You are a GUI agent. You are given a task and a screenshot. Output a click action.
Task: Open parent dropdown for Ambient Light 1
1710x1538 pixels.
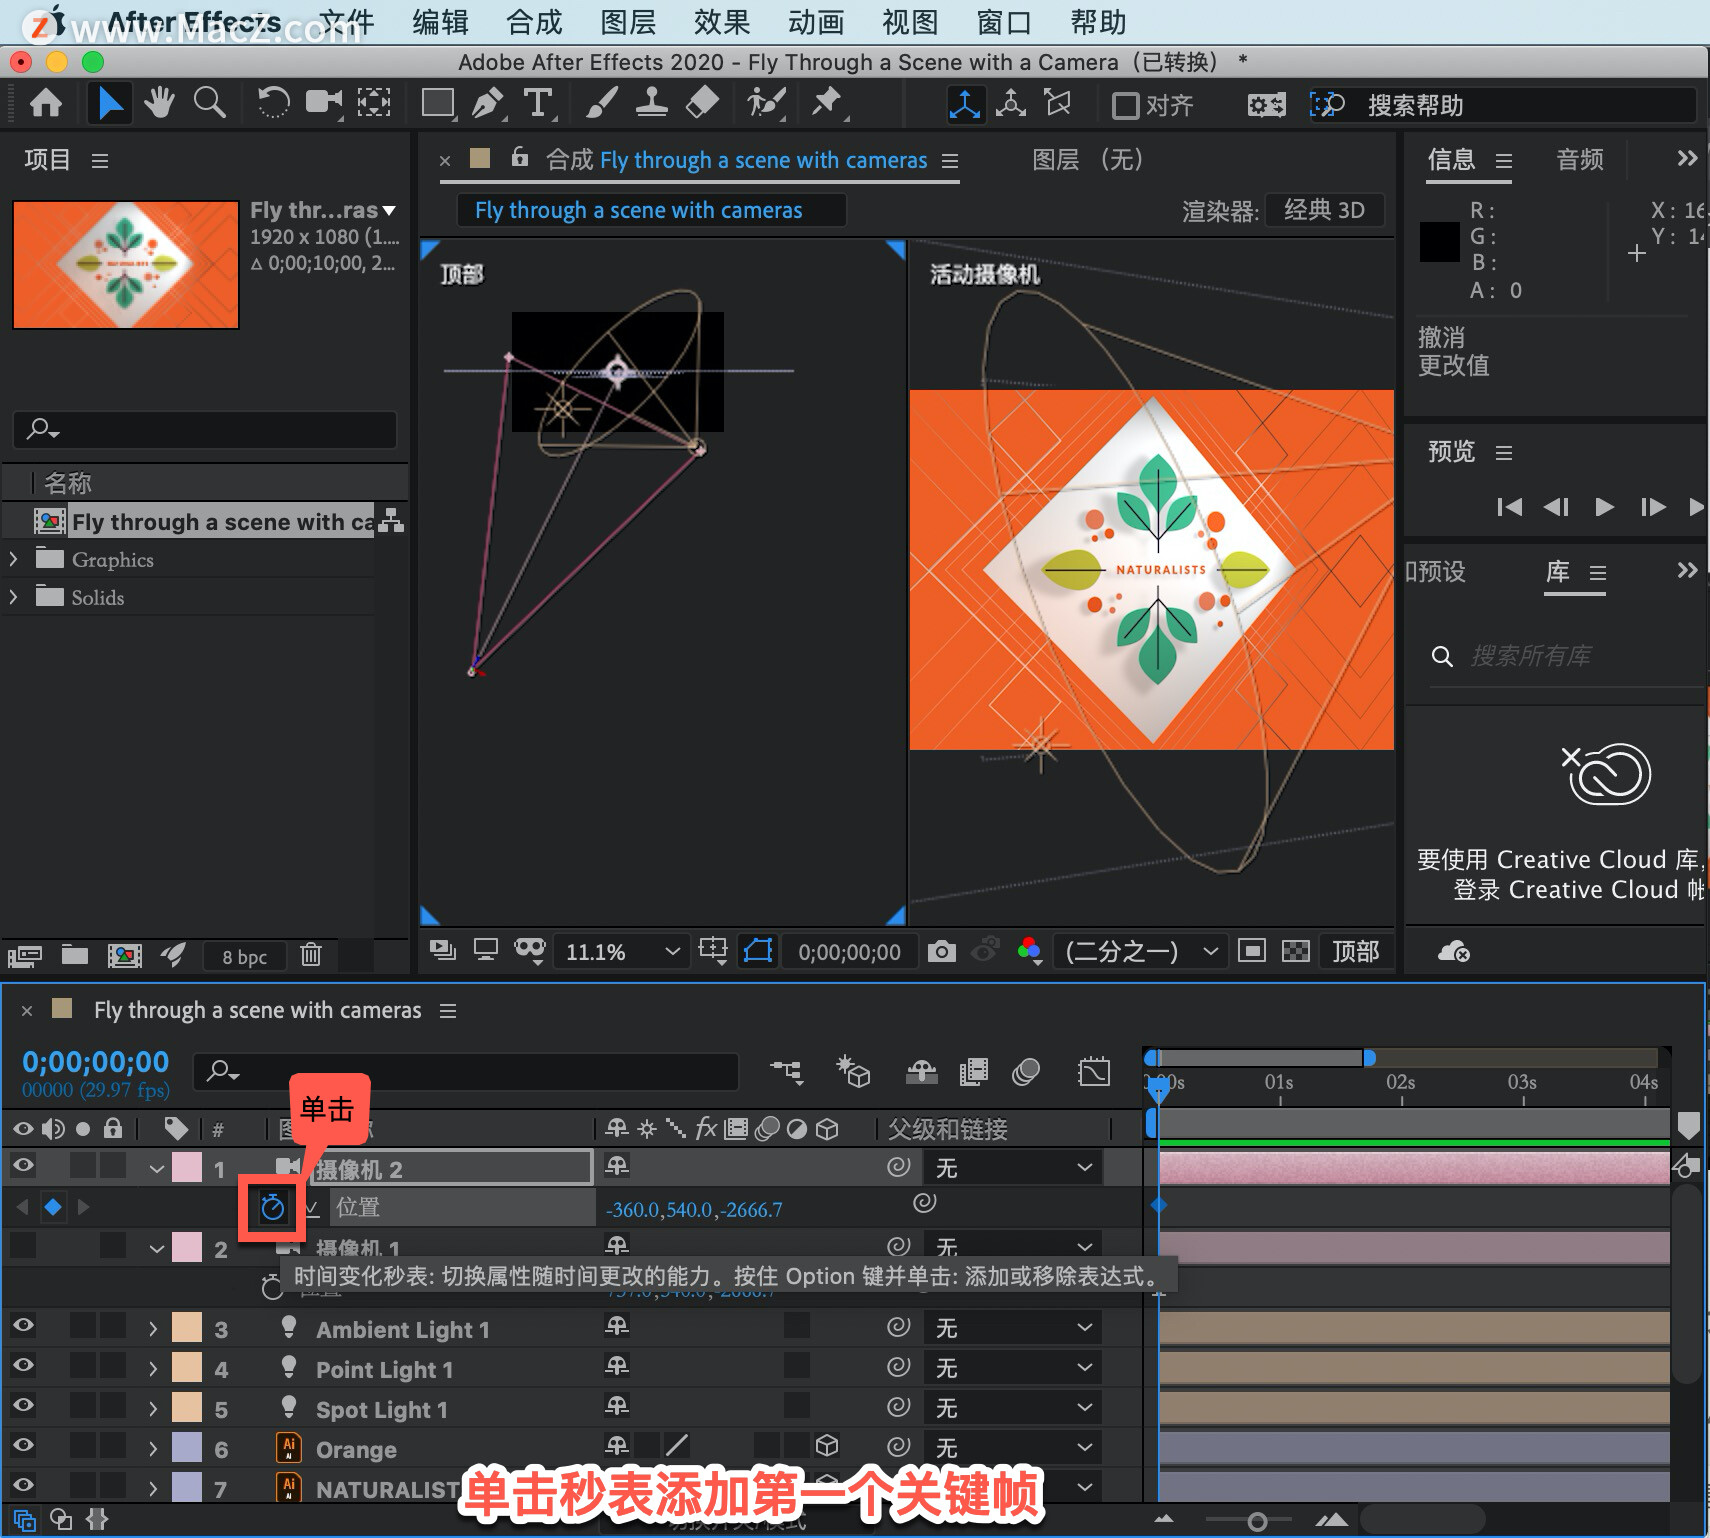[1012, 1328]
